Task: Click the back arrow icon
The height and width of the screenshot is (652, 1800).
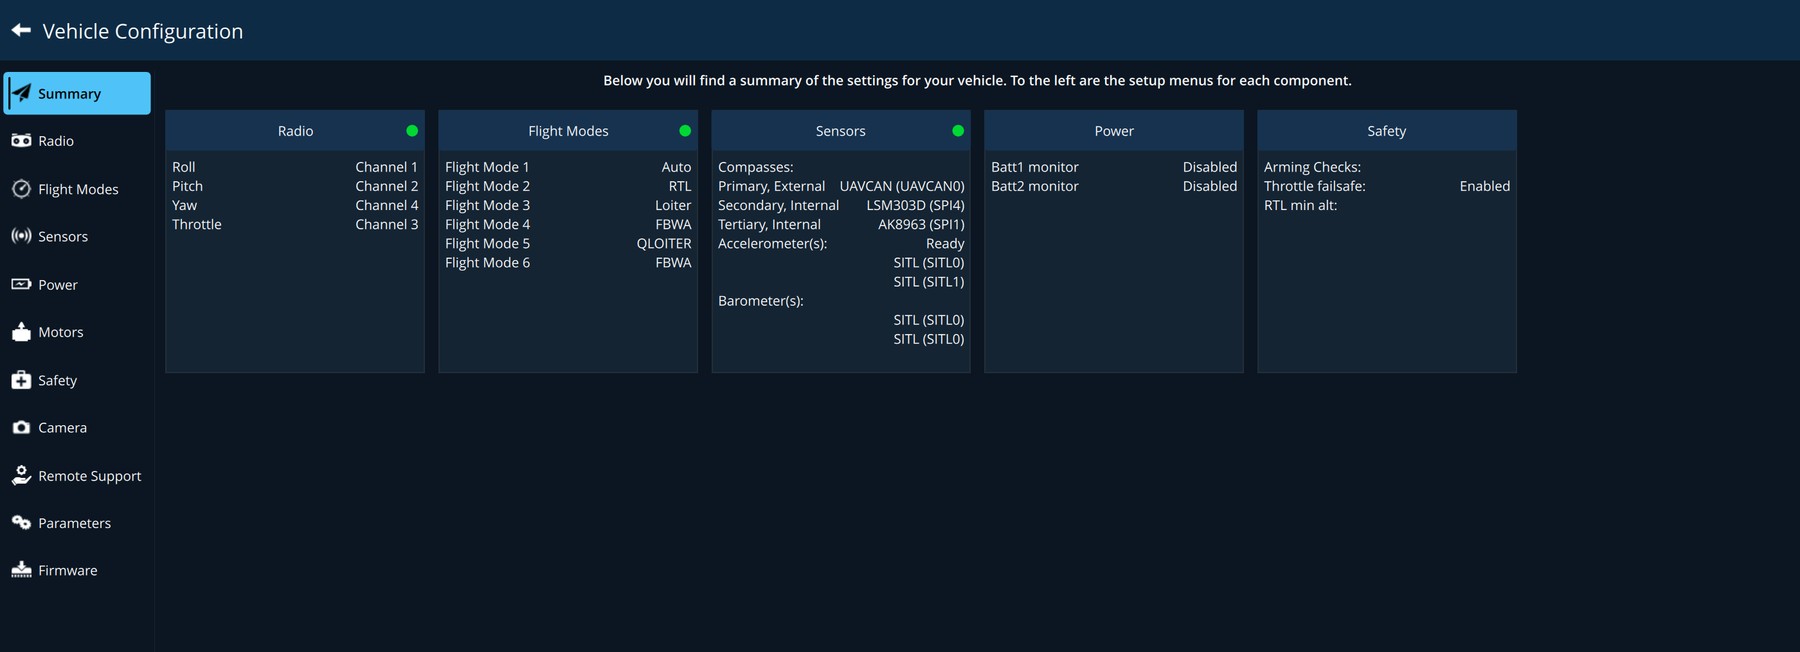Action: [x=21, y=31]
